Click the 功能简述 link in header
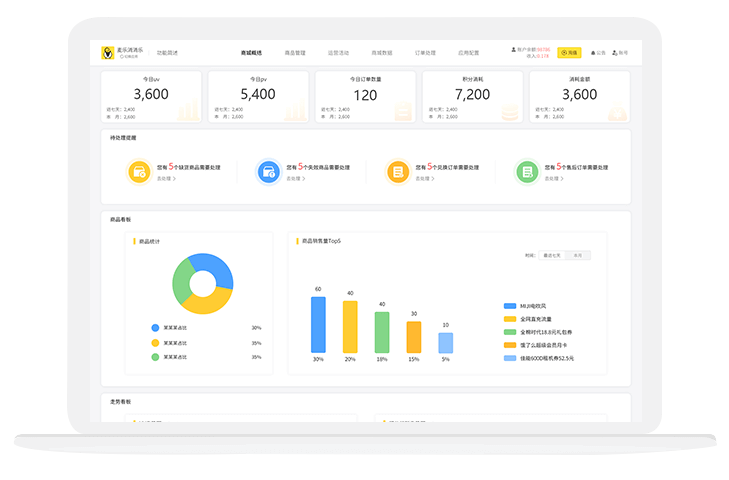Screen dimensions: 729x480 (167, 52)
